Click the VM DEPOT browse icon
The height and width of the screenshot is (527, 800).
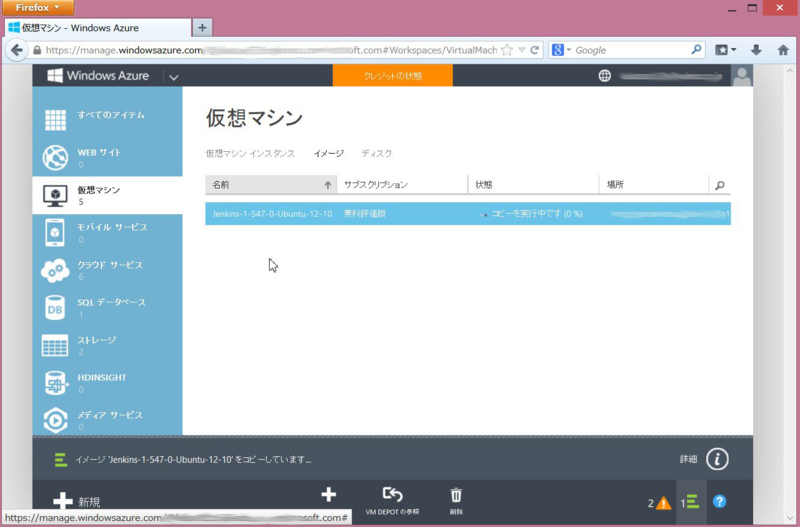point(392,495)
